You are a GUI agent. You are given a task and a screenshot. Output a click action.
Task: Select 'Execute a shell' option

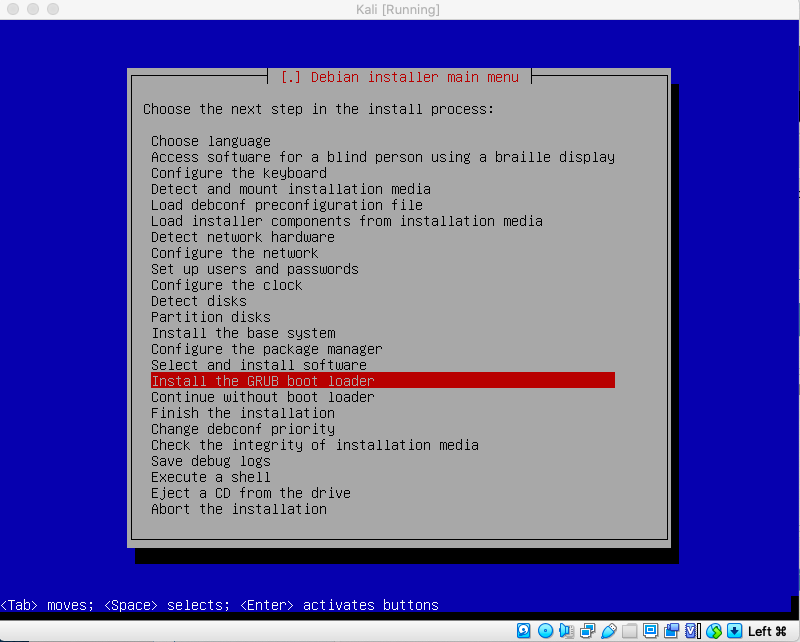click(210, 477)
